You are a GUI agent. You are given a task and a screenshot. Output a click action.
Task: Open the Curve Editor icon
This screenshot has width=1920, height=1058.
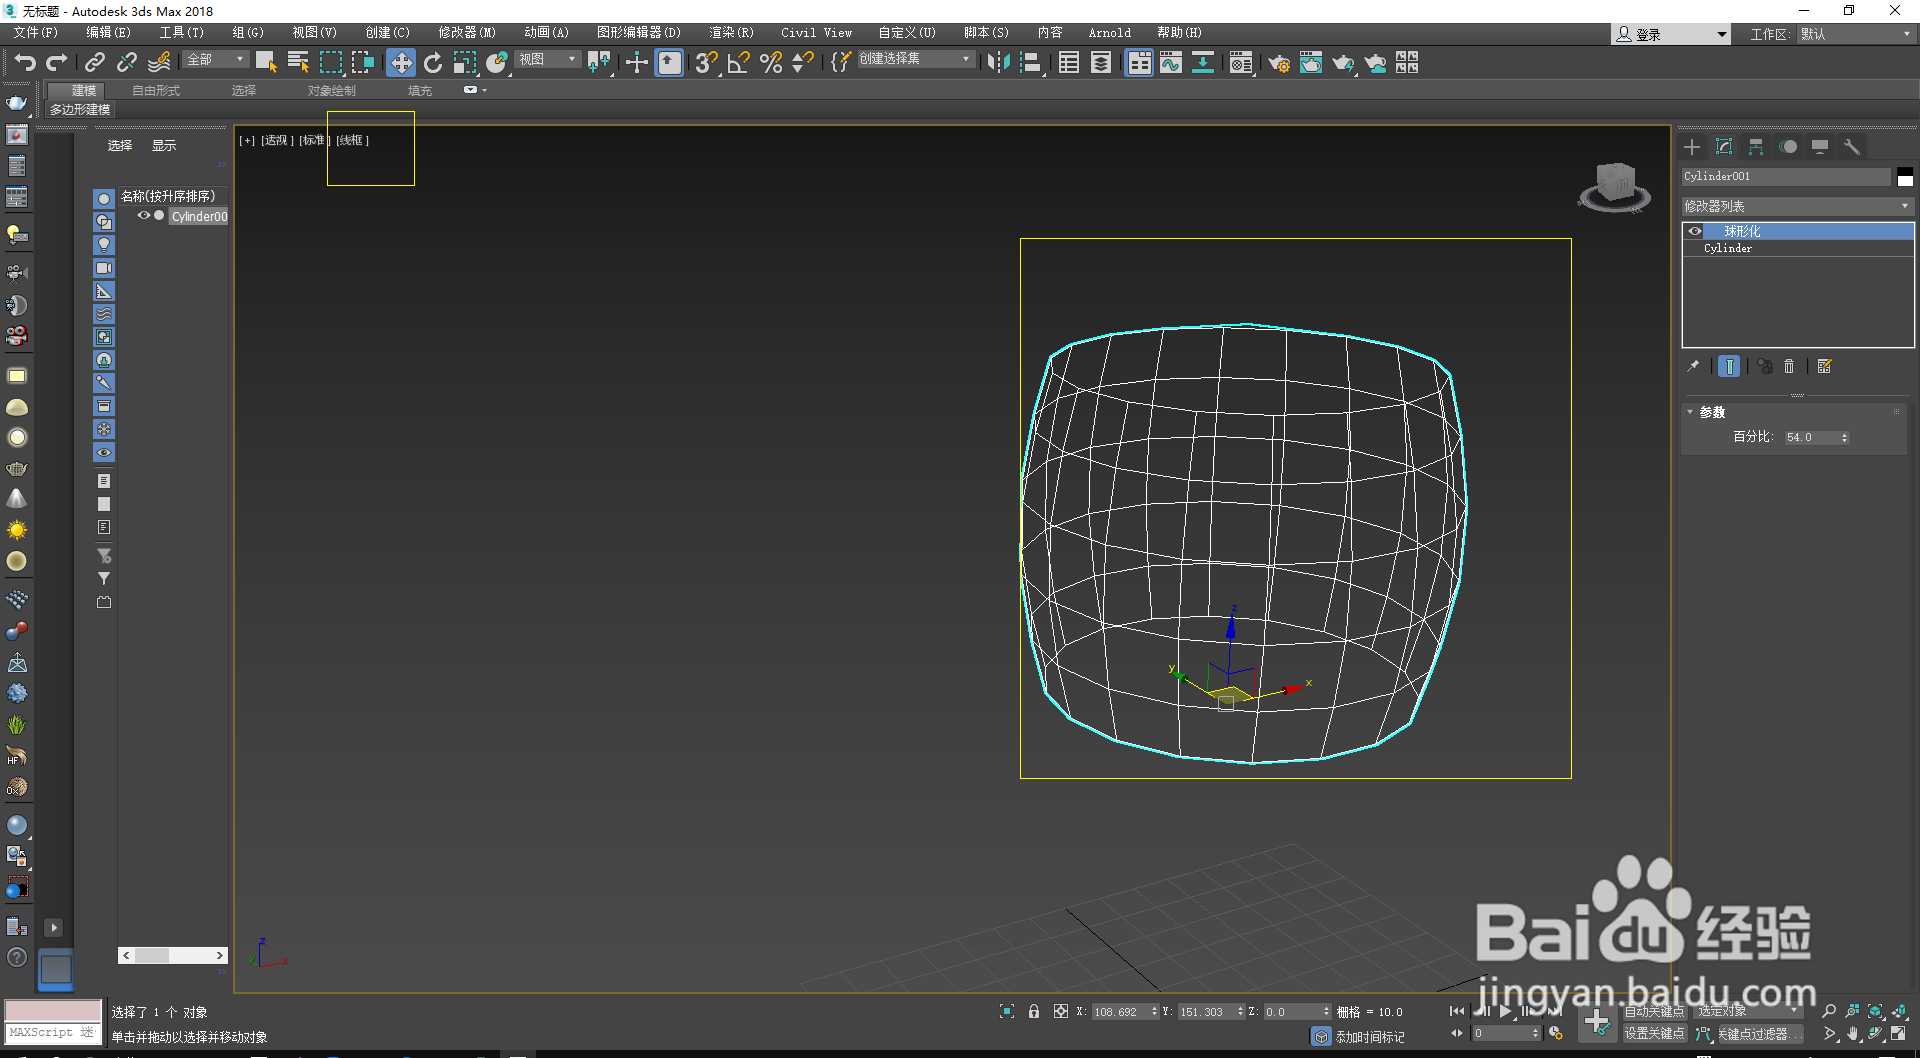(1171, 63)
